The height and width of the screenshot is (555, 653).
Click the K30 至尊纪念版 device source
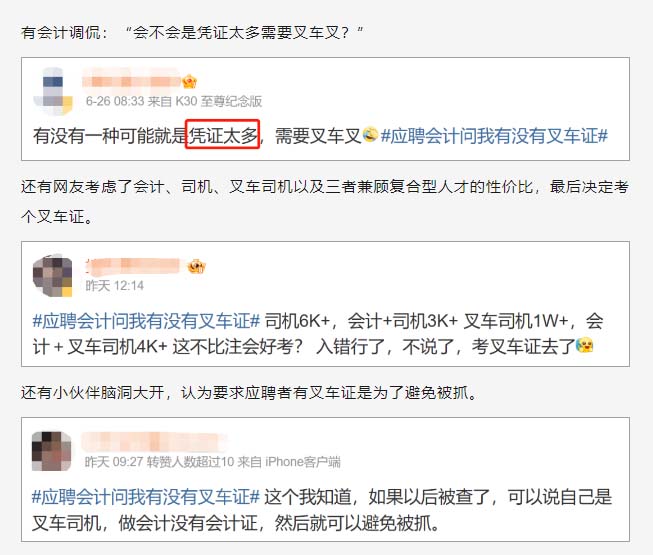pos(219,101)
